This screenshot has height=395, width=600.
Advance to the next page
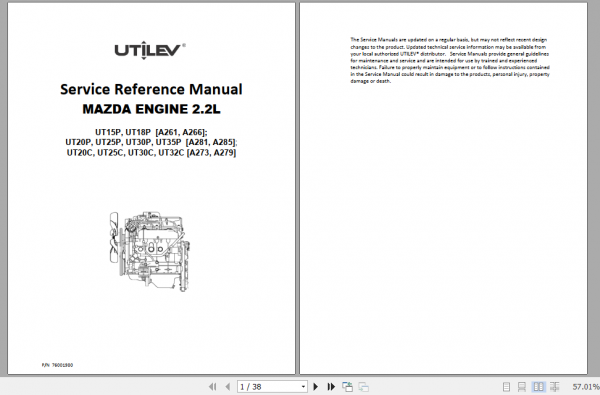[316, 387]
